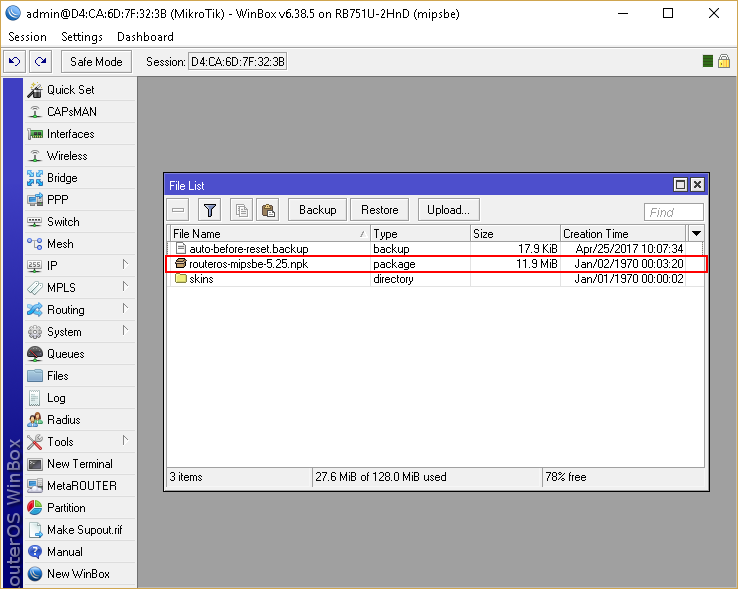The height and width of the screenshot is (589, 738).
Task: Sort by Size column header
Action: 515,234
